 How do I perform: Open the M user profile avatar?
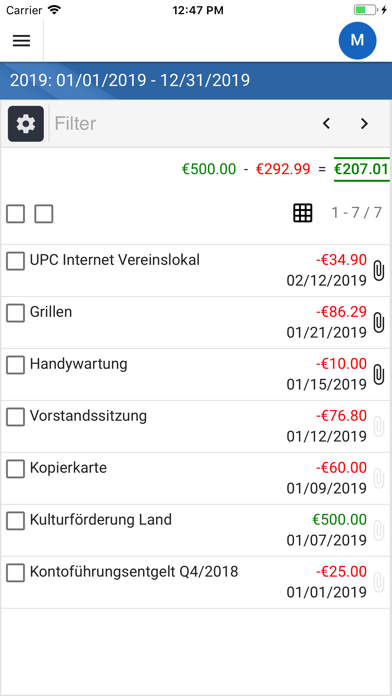[x=357, y=40]
